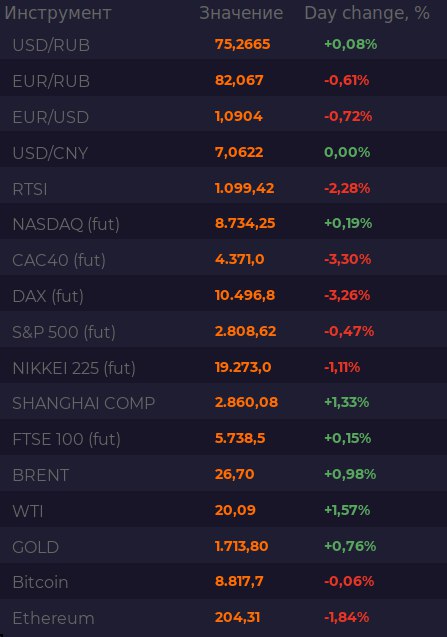The width and height of the screenshot is (447, 637).
Task: Click the BRENT value 26,70
Action: [x=234, y=474]
